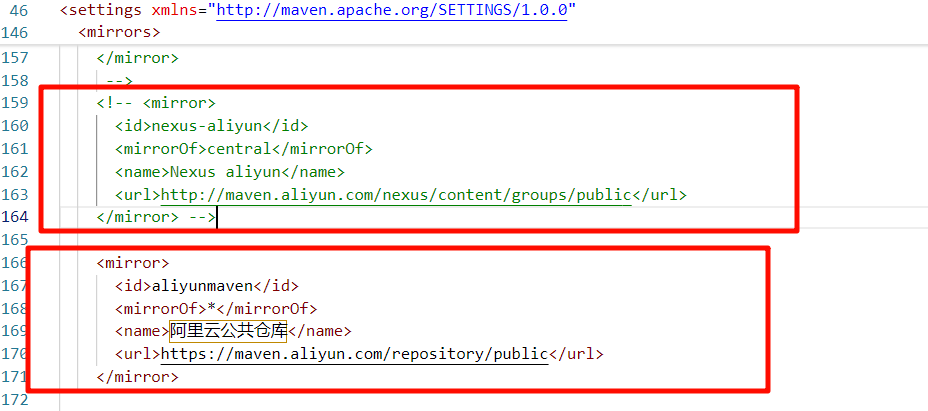Click the </url> closing tag on line 170

click(x=576, y=354)
